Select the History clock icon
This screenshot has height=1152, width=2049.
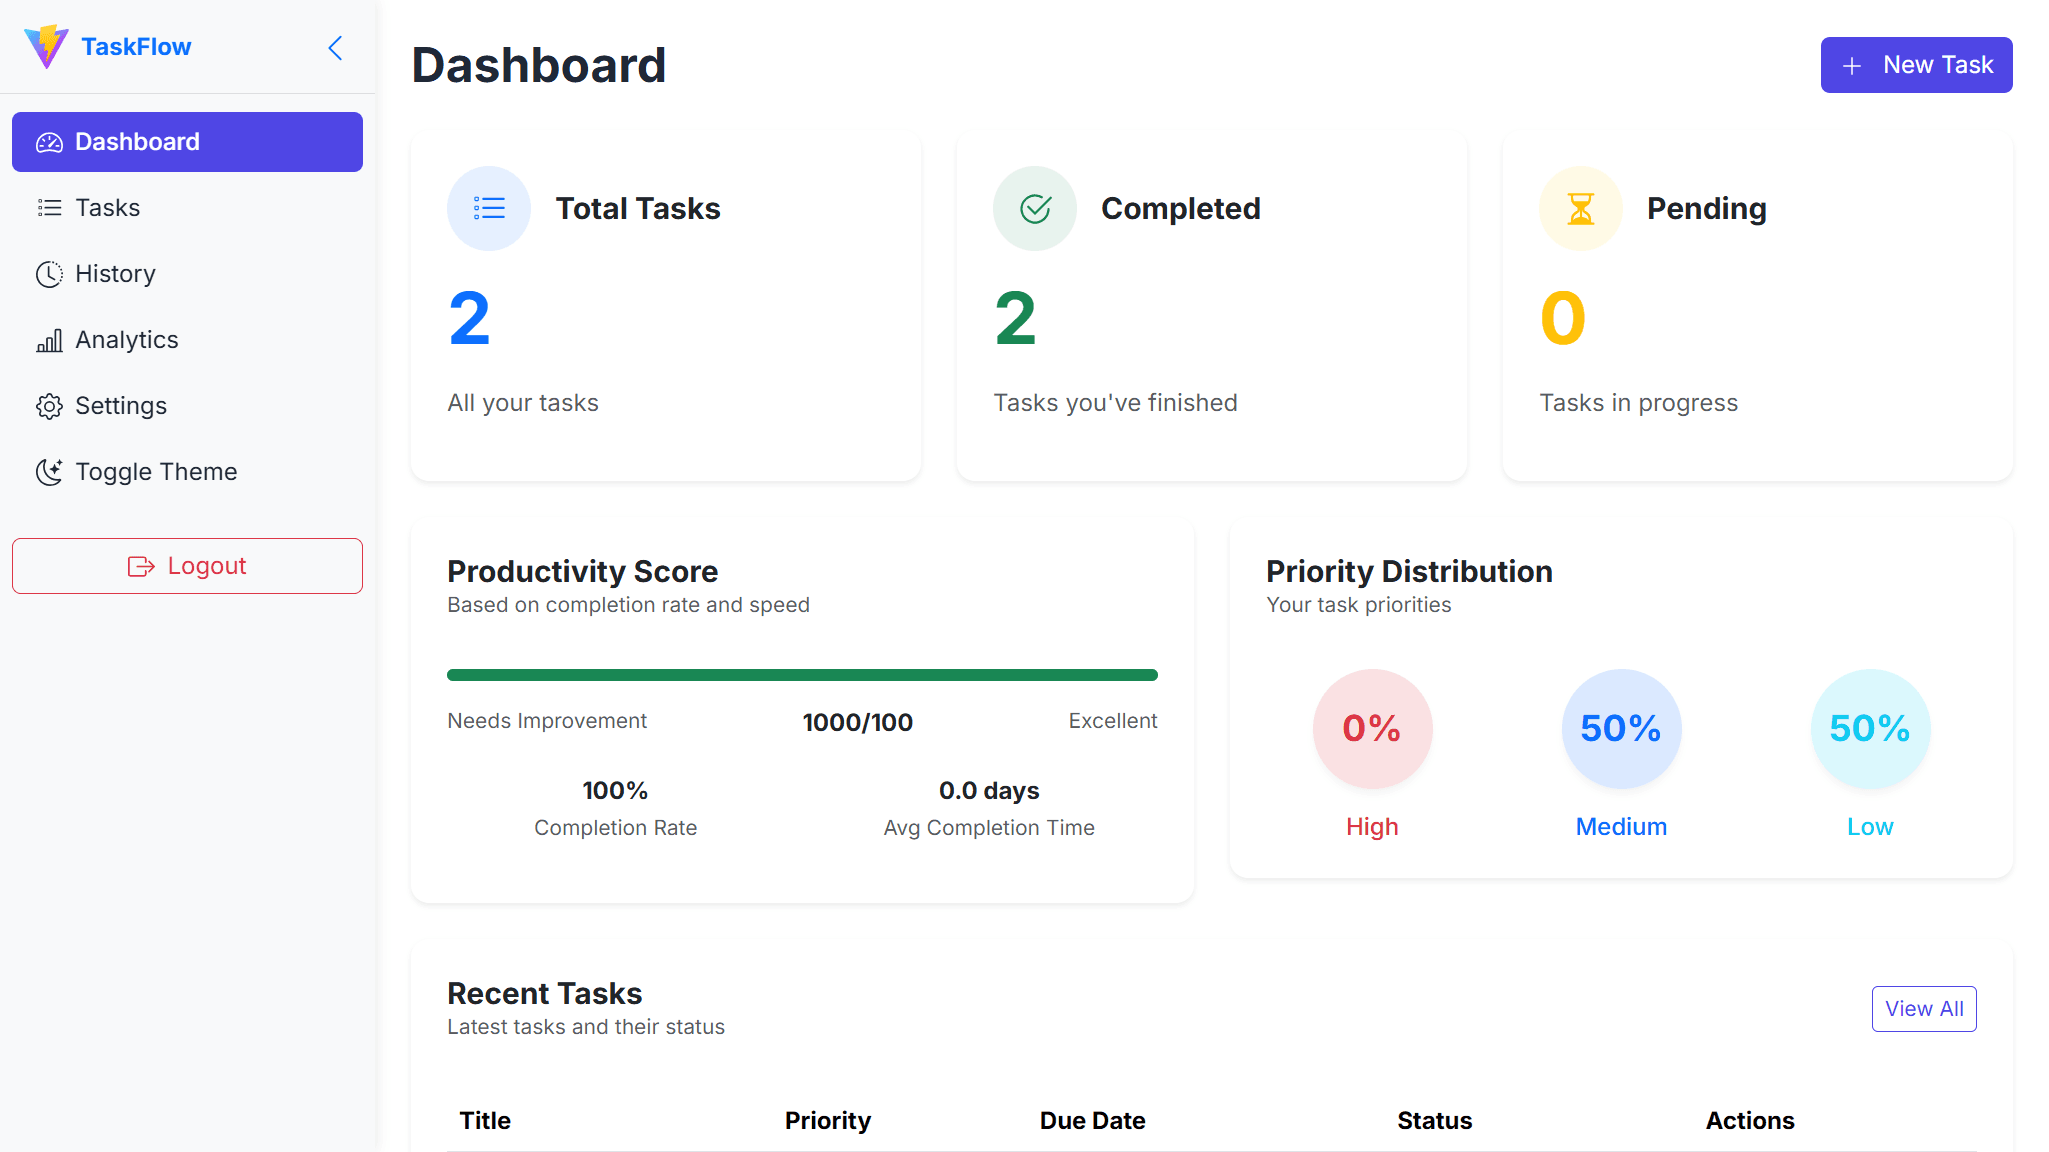point(49,274)
